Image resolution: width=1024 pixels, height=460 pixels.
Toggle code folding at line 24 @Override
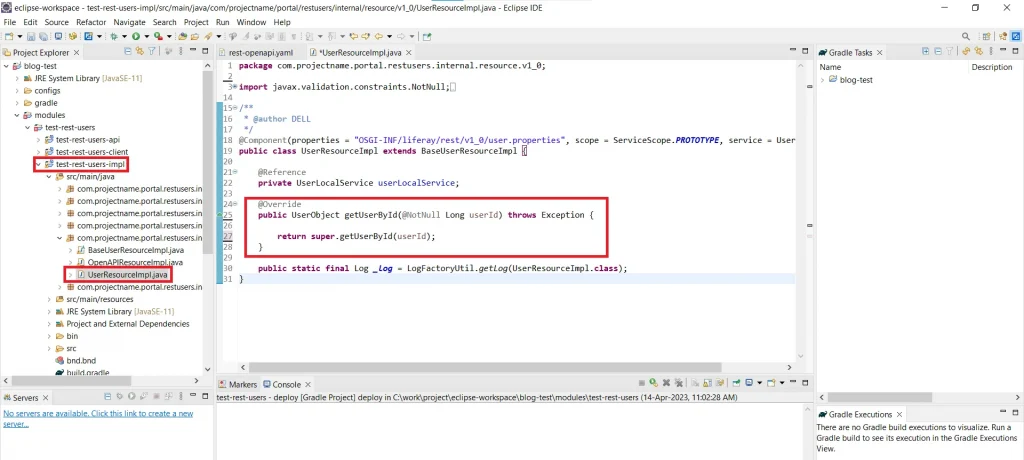click(x=234, y=204)
